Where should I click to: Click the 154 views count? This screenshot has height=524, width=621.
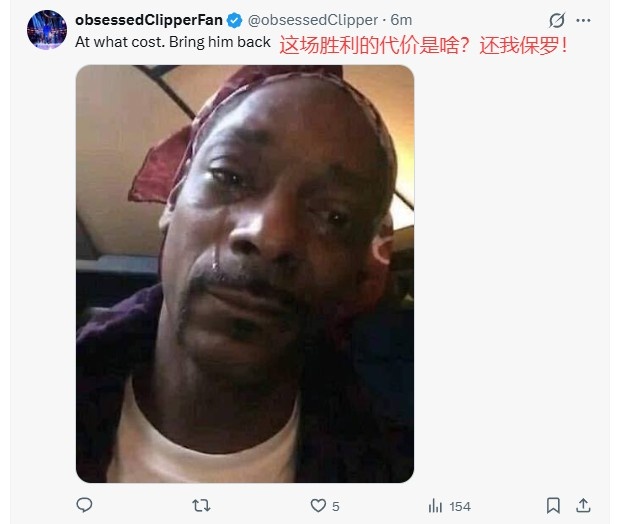460,507
